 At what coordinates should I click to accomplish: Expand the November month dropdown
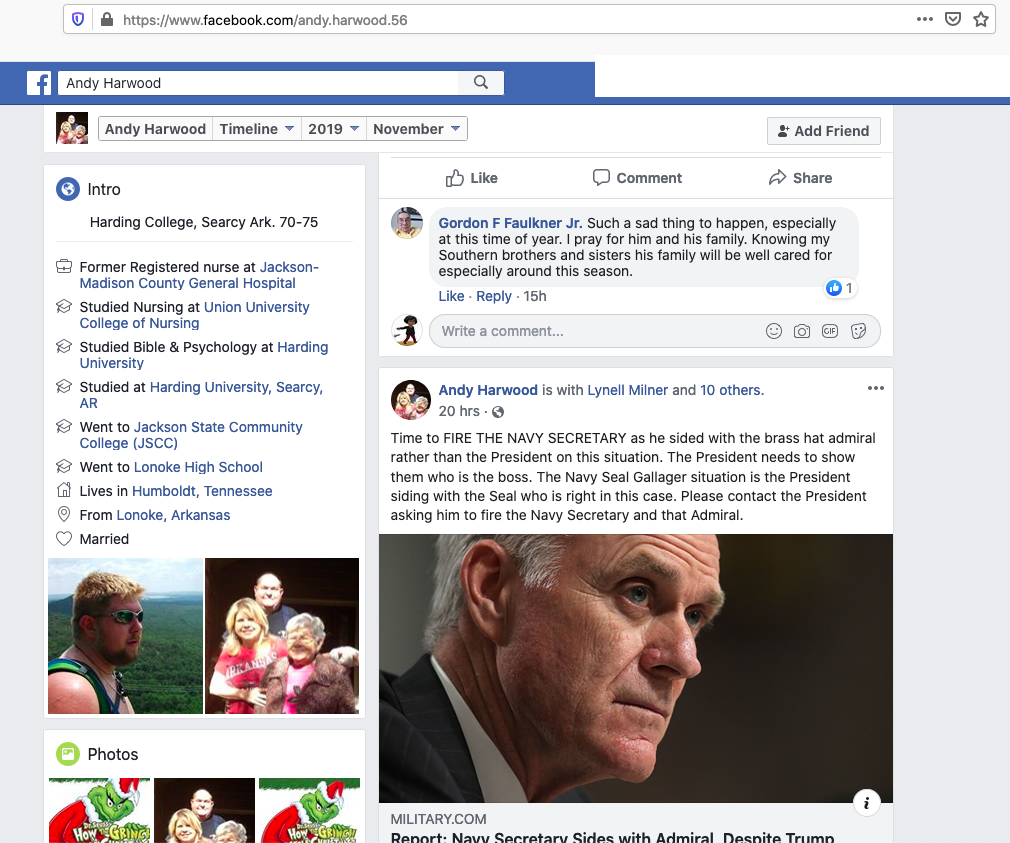pyautogui.click(x=416, y=129)
